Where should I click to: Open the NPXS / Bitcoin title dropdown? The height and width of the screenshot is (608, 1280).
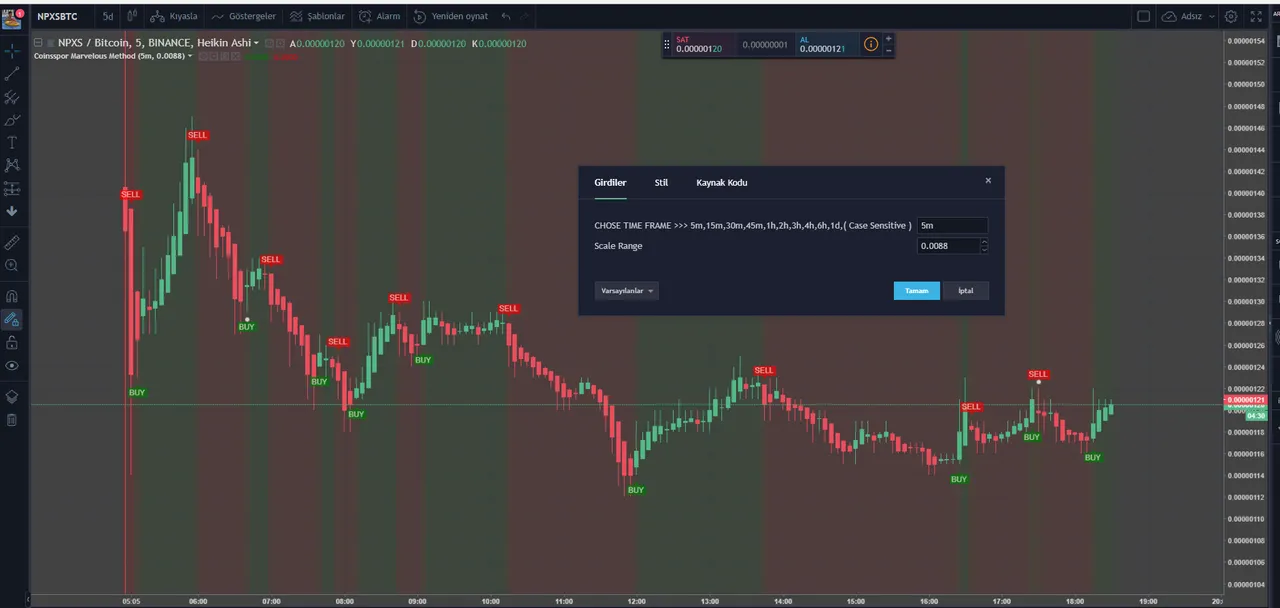coord(256,43)
